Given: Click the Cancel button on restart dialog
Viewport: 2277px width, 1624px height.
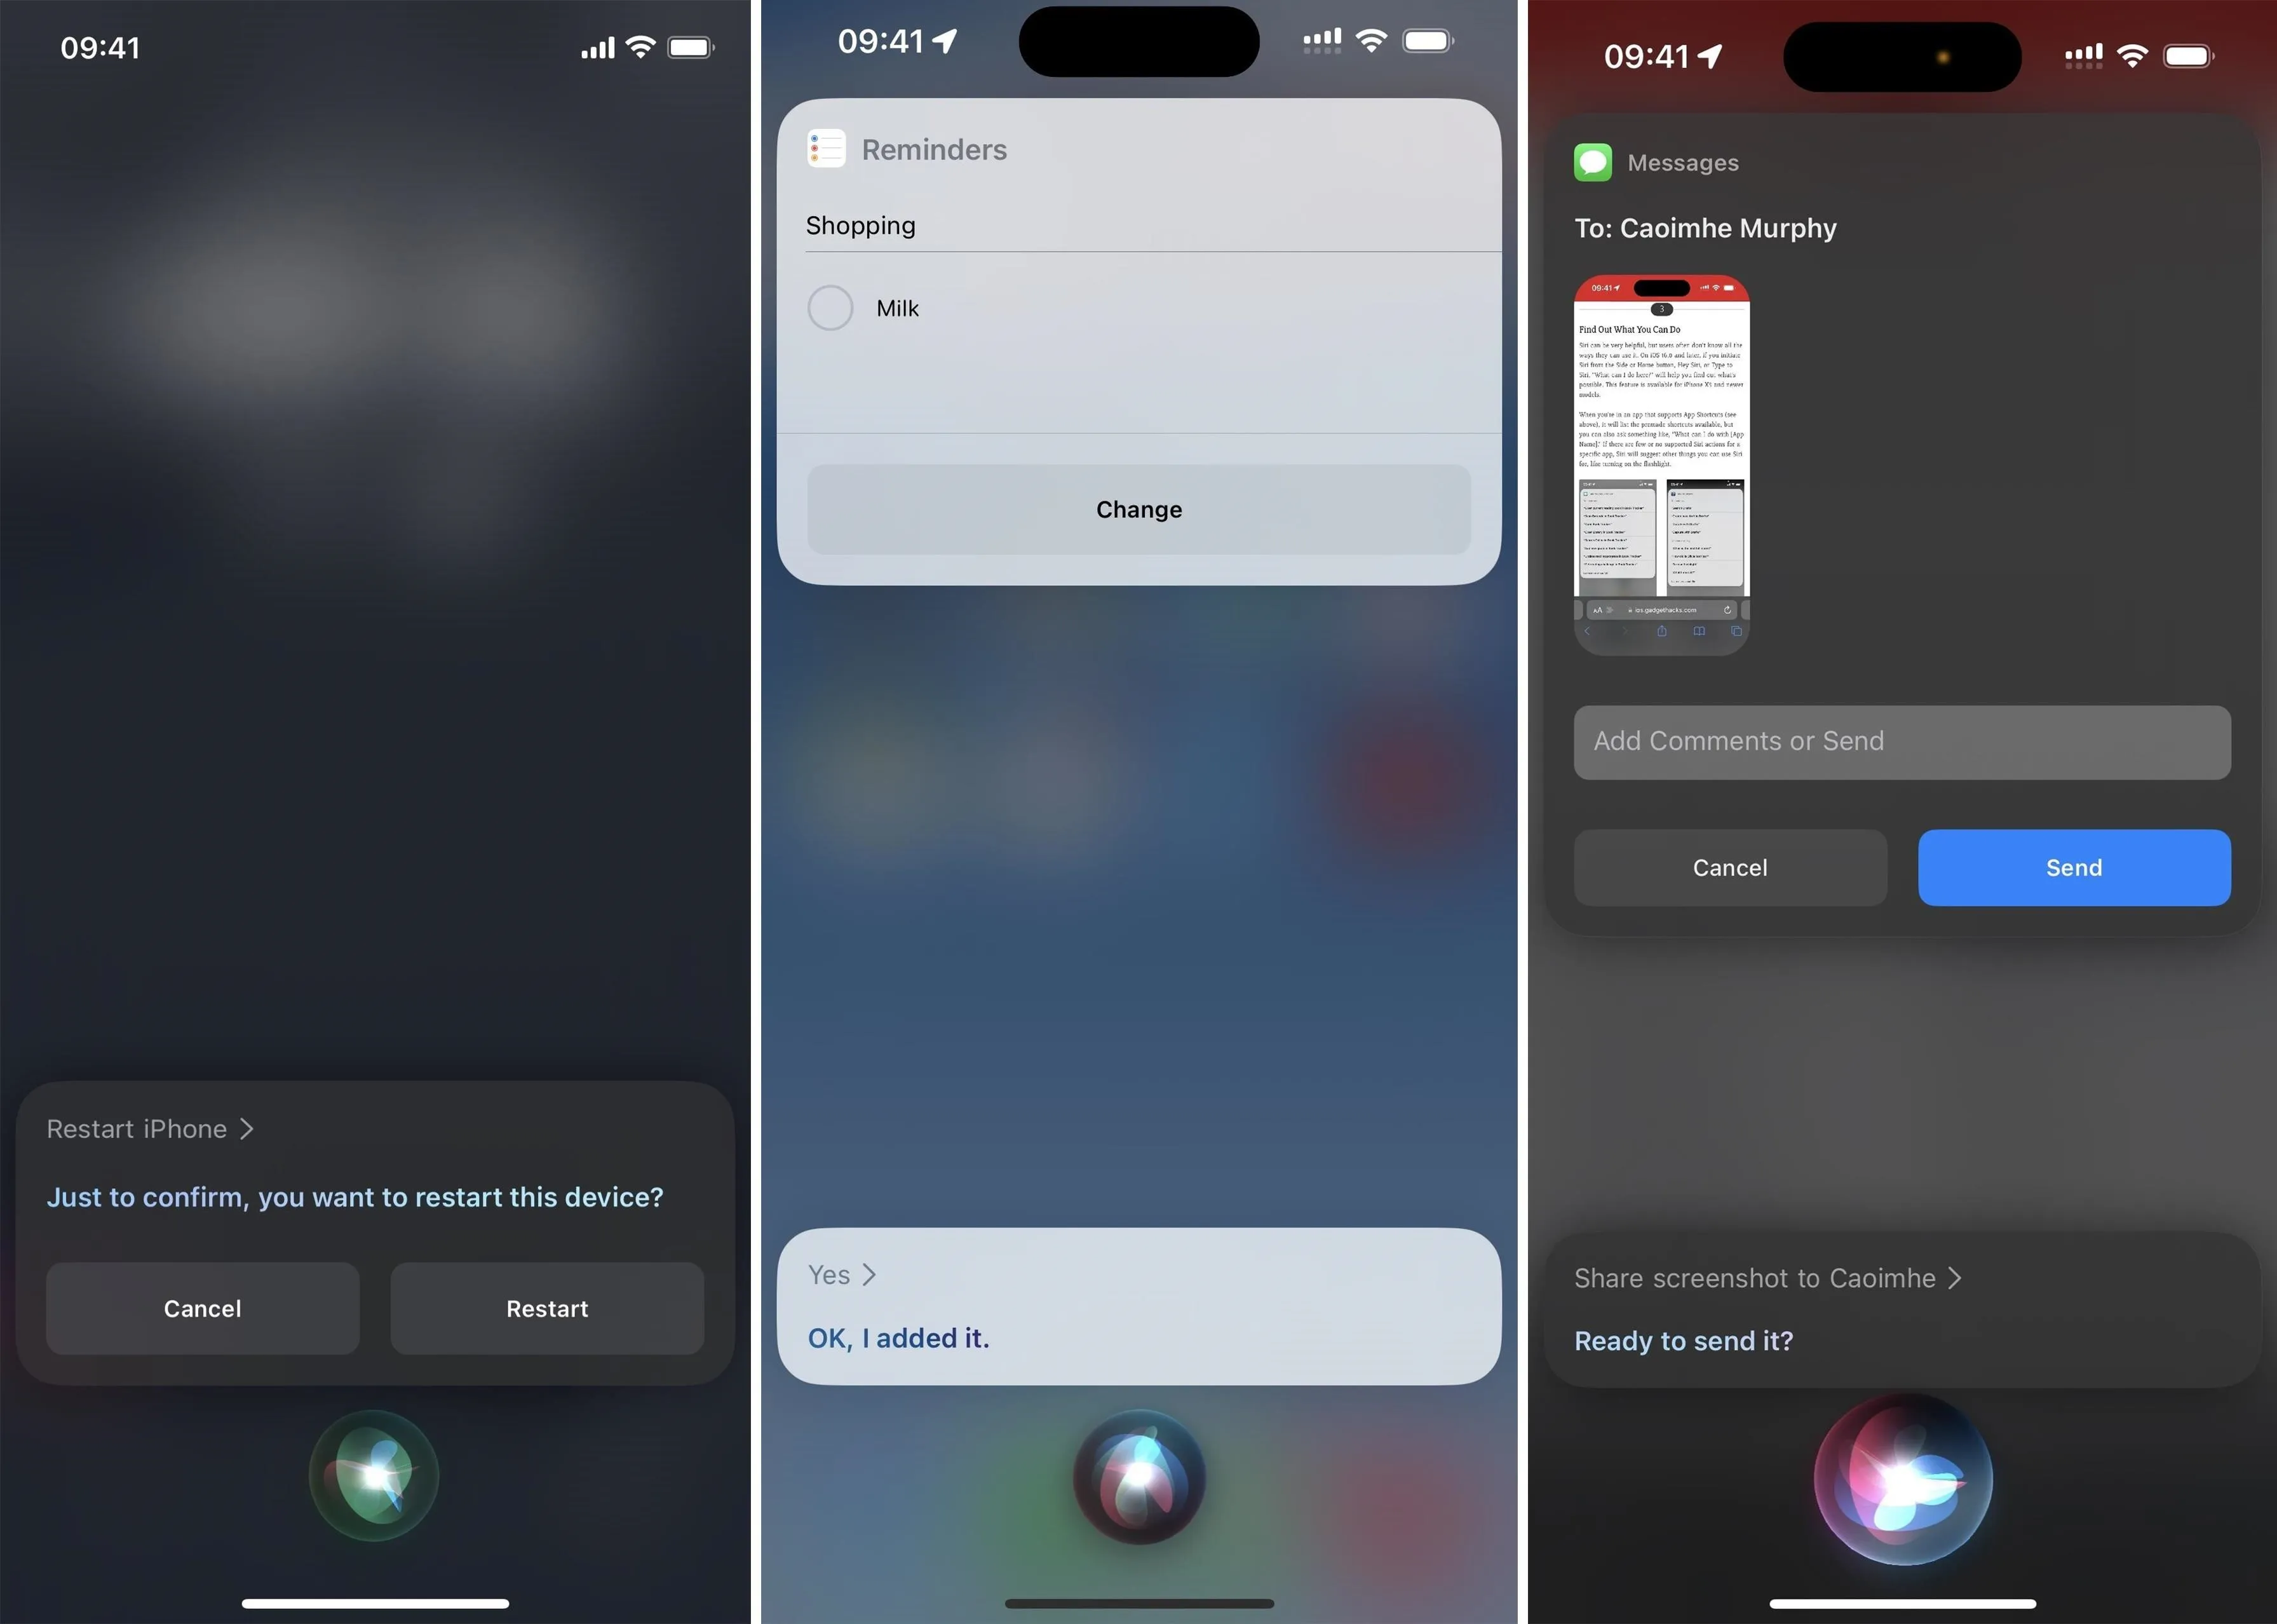Looking at the screenshot, I should click(x=202, y=1306).
